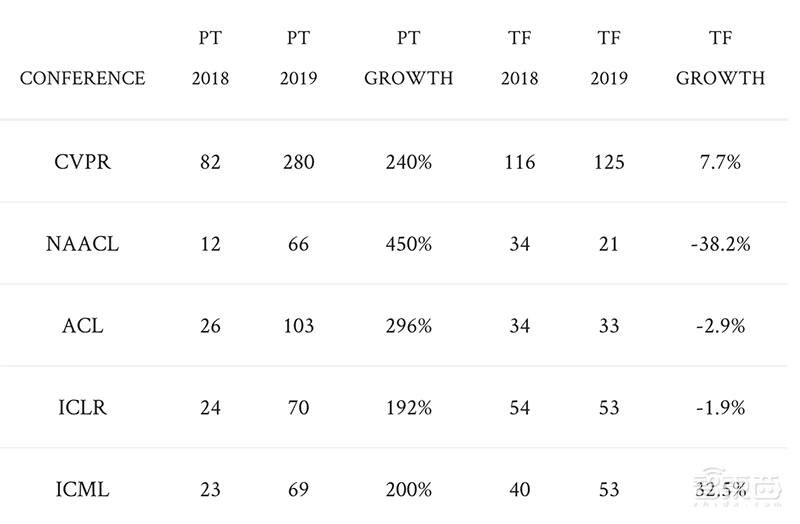Click ACL's PT 2019 value 103

(x=297, y=326)
